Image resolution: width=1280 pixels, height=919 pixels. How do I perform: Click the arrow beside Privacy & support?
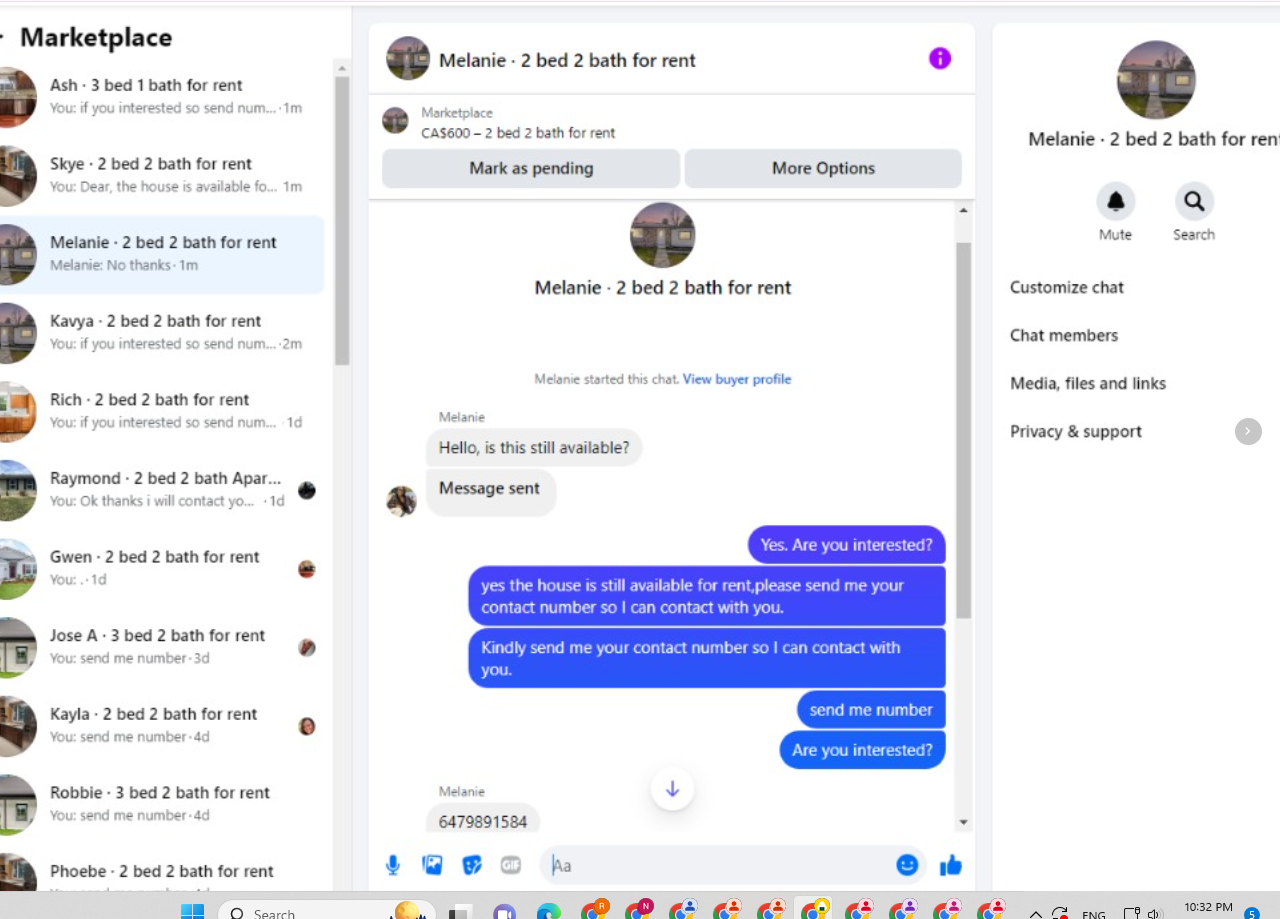pyautogui.click(x=1248, y=431)
